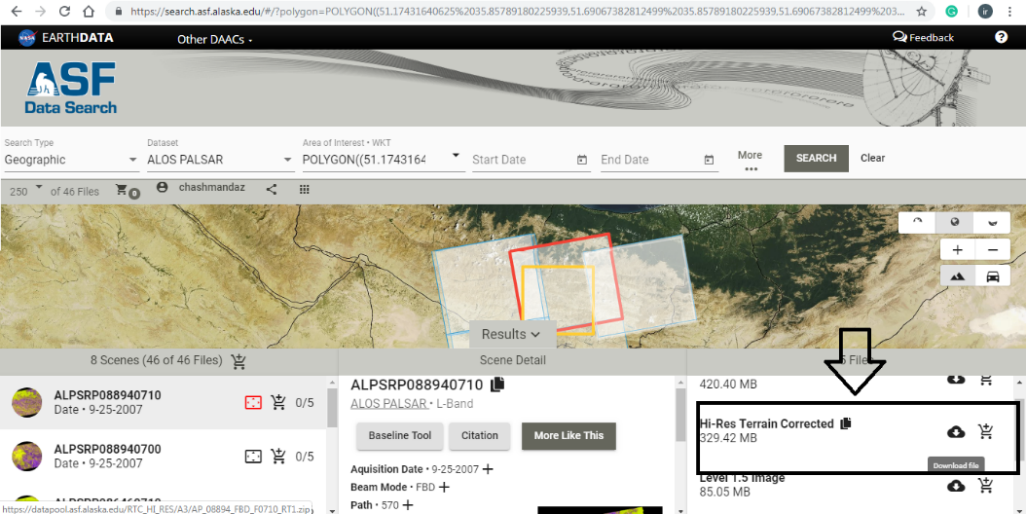
Task: Copy scene name ALPSRP088940710 in Scene Detail
Action: point(497,385)
